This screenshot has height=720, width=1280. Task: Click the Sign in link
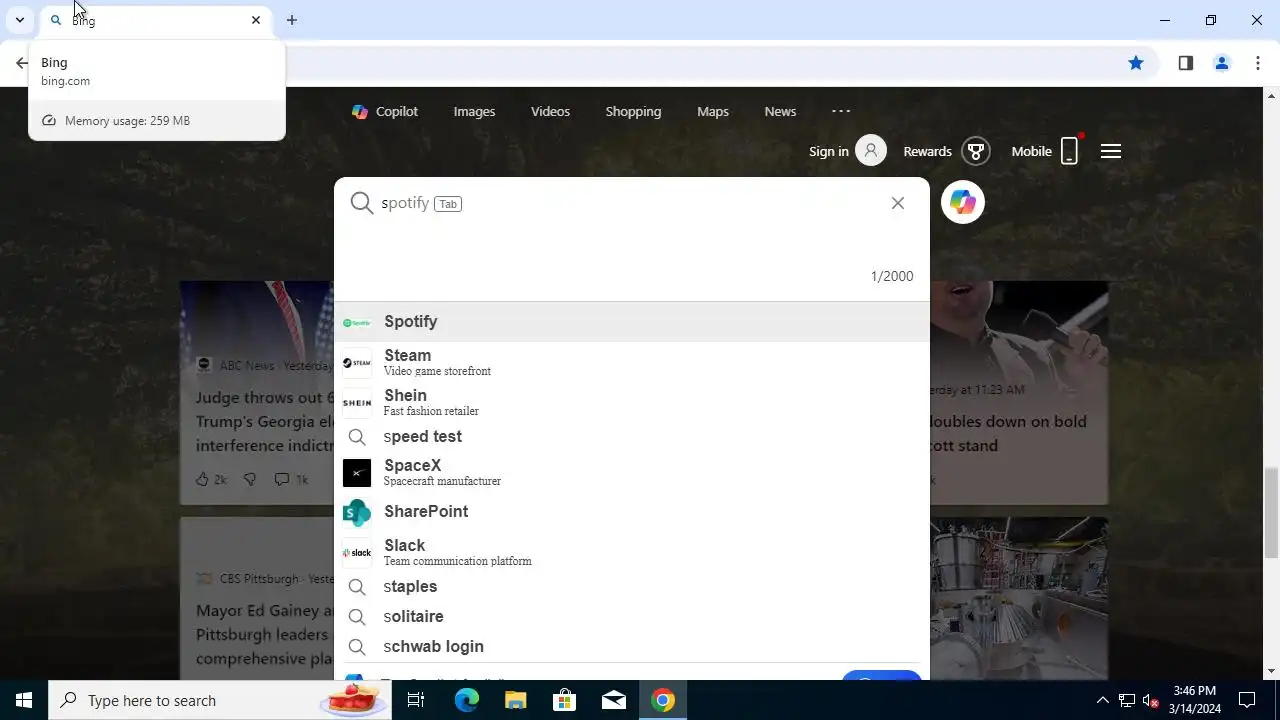click(829, 151)
